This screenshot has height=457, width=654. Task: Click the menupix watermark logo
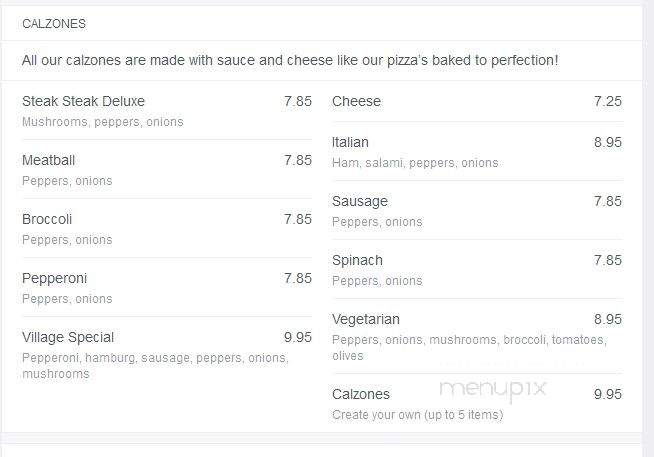click(493, 389)
